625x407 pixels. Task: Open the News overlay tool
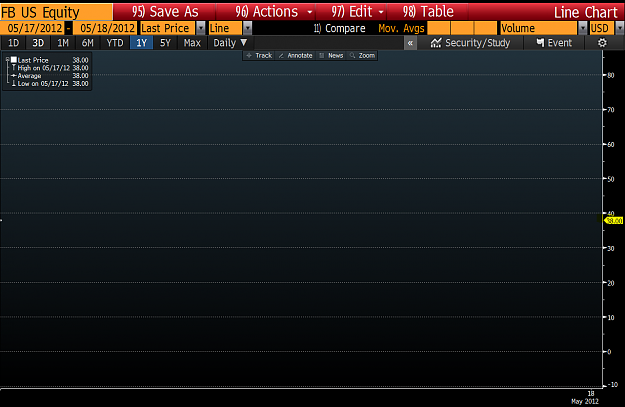pyautogui.click(x=331, y=55)
